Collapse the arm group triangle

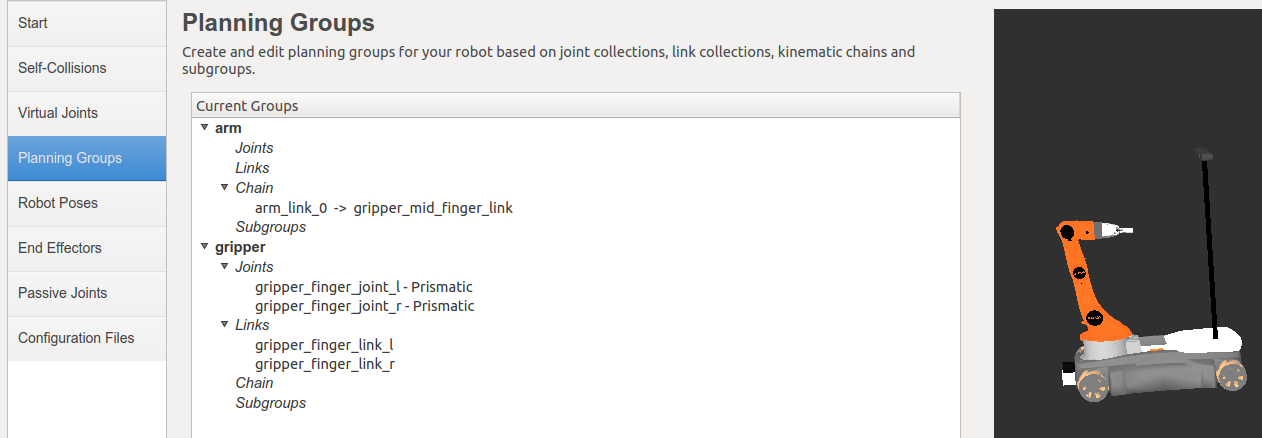tap(204, 128)
